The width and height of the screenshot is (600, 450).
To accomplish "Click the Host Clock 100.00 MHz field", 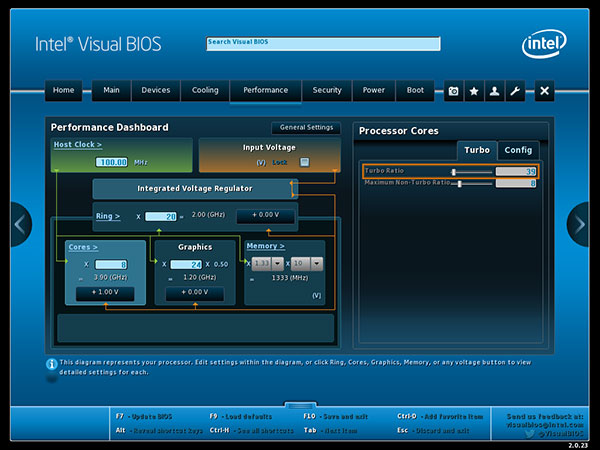I will [x=112, y=162].
